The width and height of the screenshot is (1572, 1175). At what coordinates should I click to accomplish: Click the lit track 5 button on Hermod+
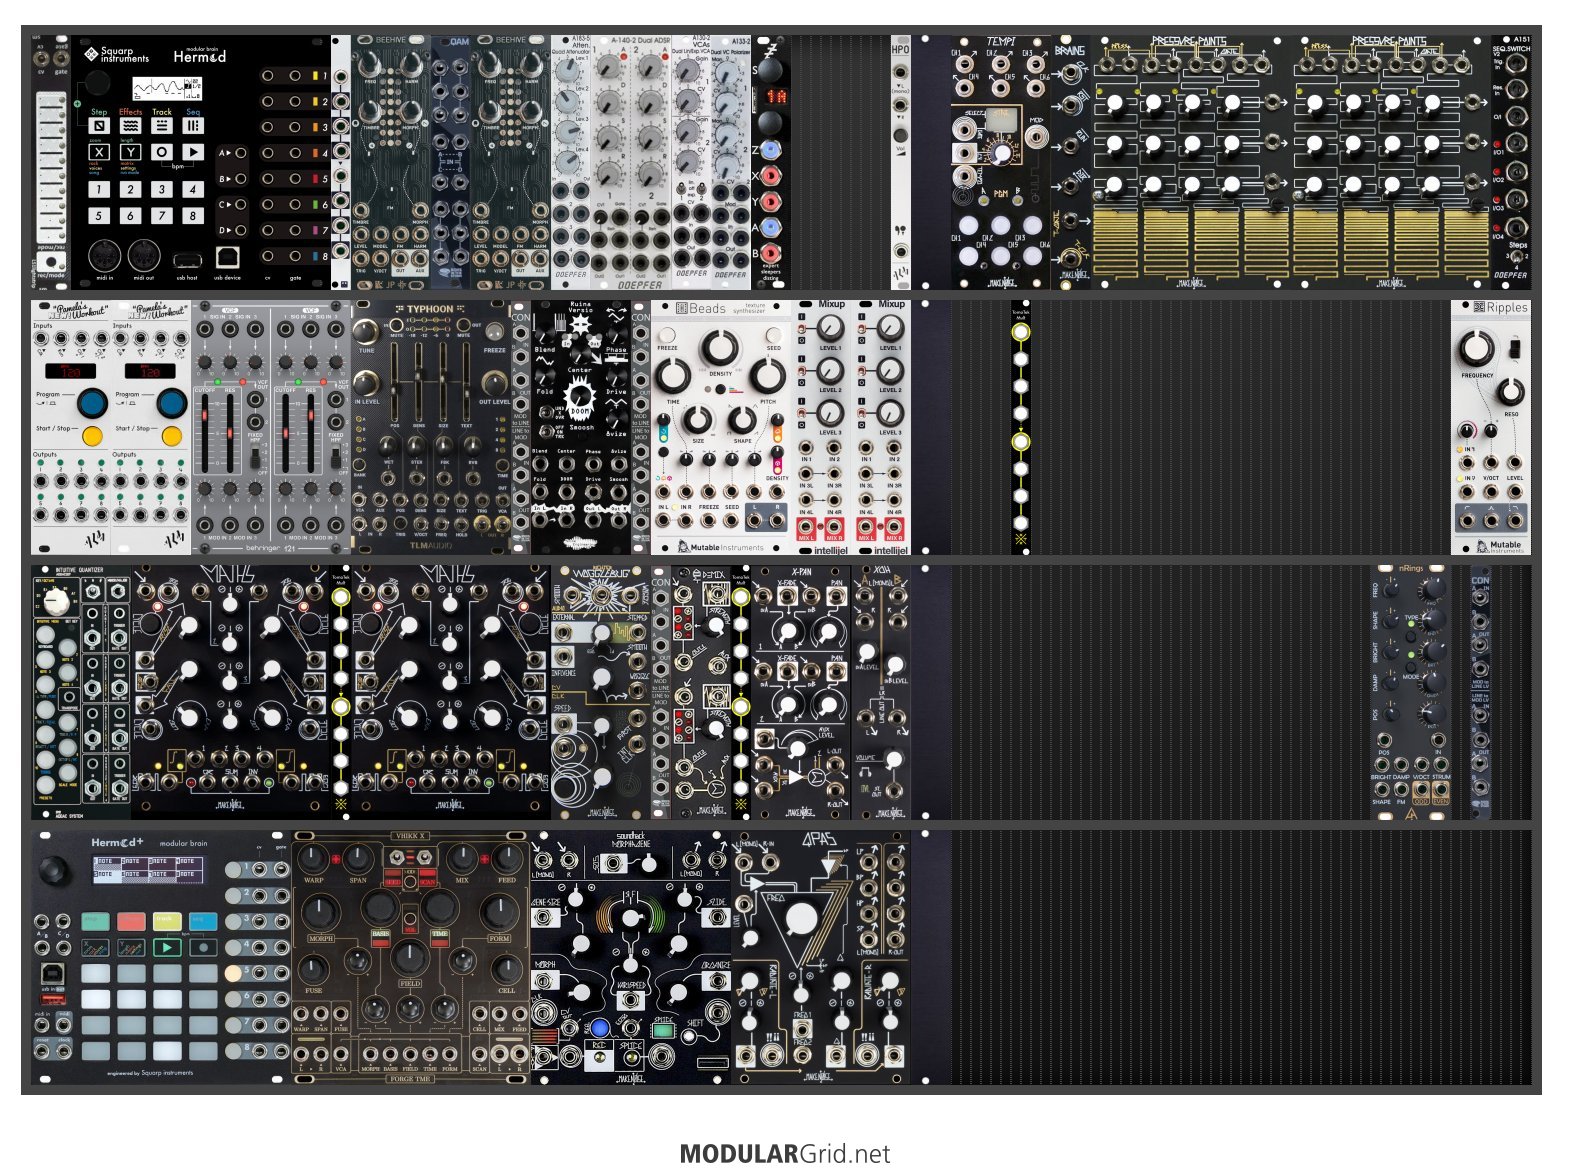click(x=233, y=972)
